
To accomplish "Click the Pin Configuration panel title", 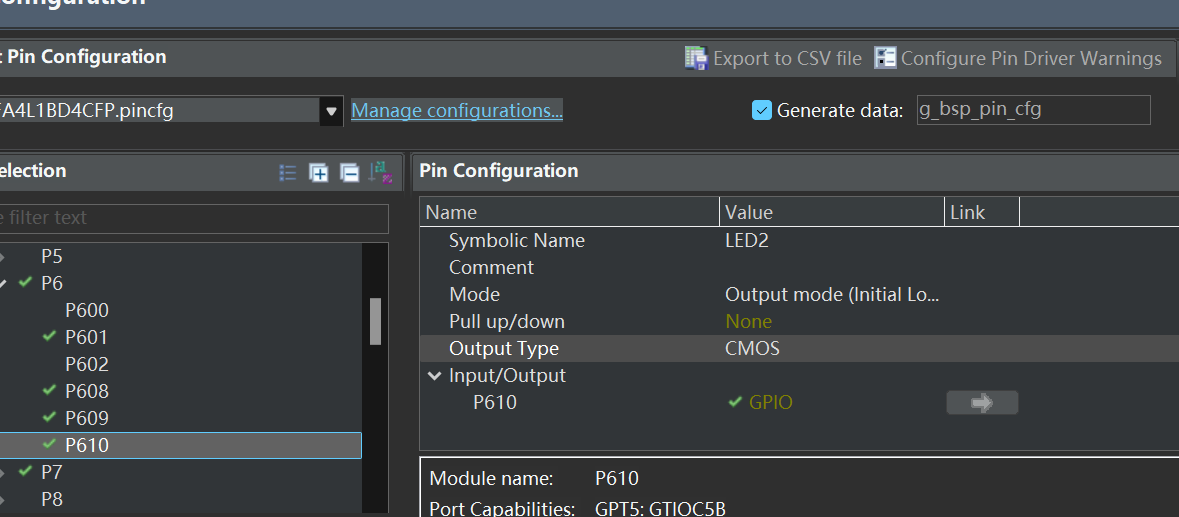I will point(499,171).
